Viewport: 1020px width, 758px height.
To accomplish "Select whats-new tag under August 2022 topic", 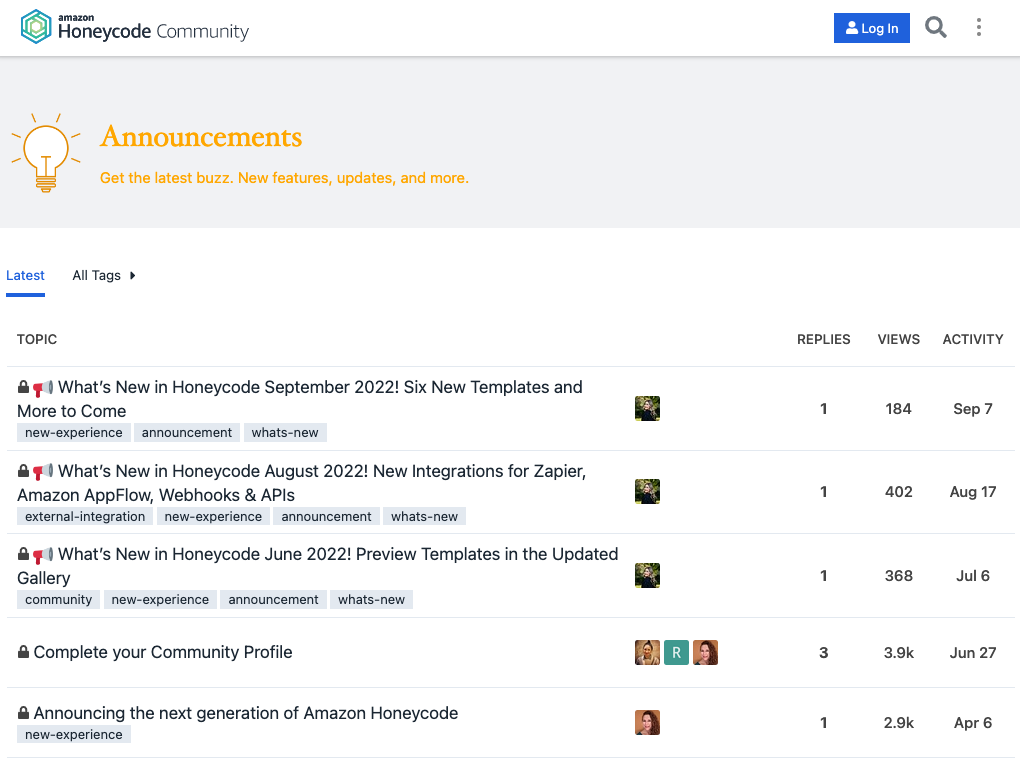I will [424, 517].
